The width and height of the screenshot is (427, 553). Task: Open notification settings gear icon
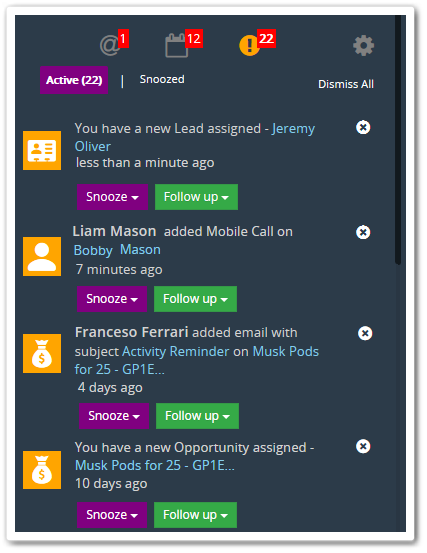click(364, 45)
